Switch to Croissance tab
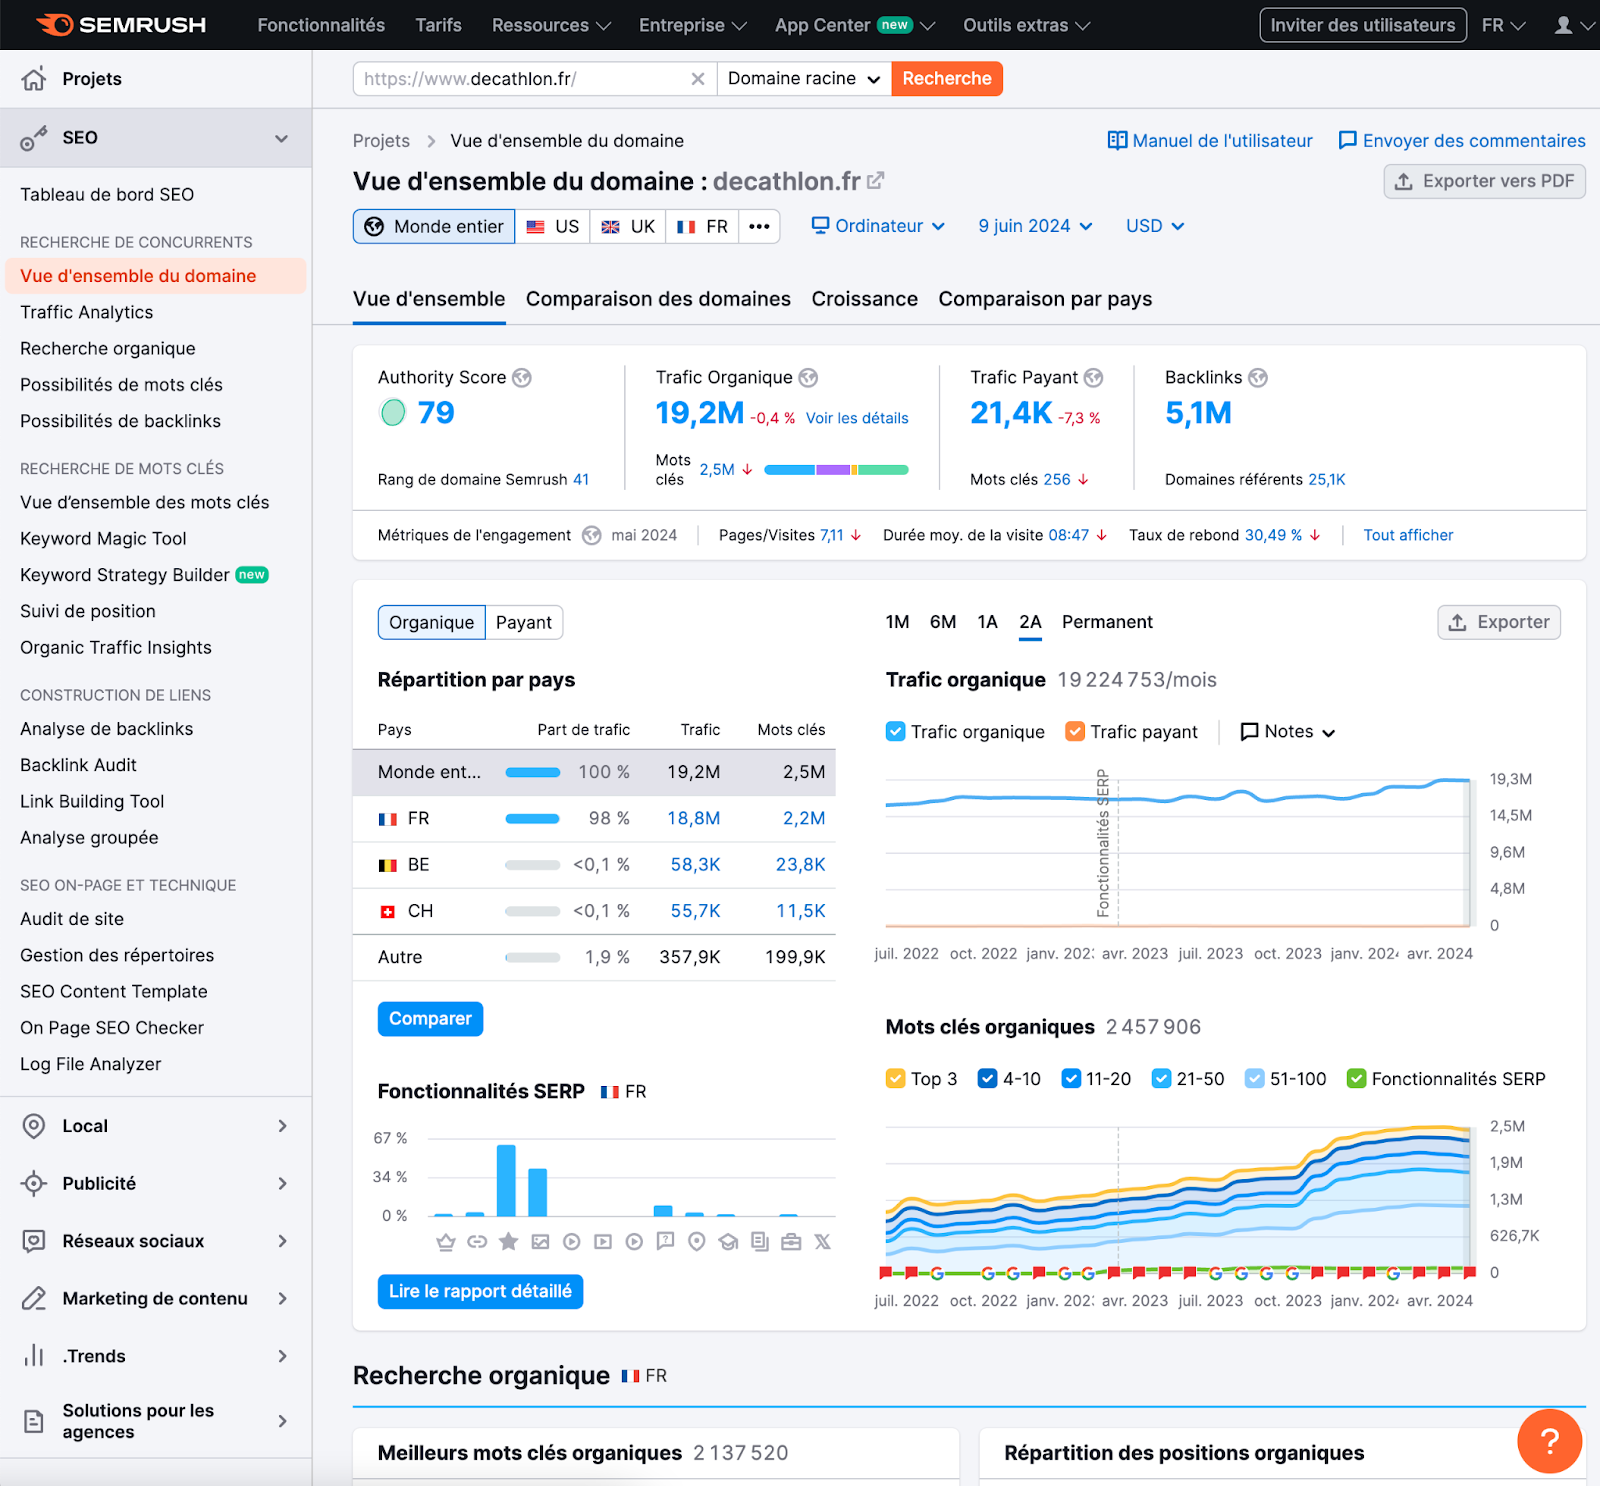The width and height of the screenshot is (1600, 1486). pos(865,299)
